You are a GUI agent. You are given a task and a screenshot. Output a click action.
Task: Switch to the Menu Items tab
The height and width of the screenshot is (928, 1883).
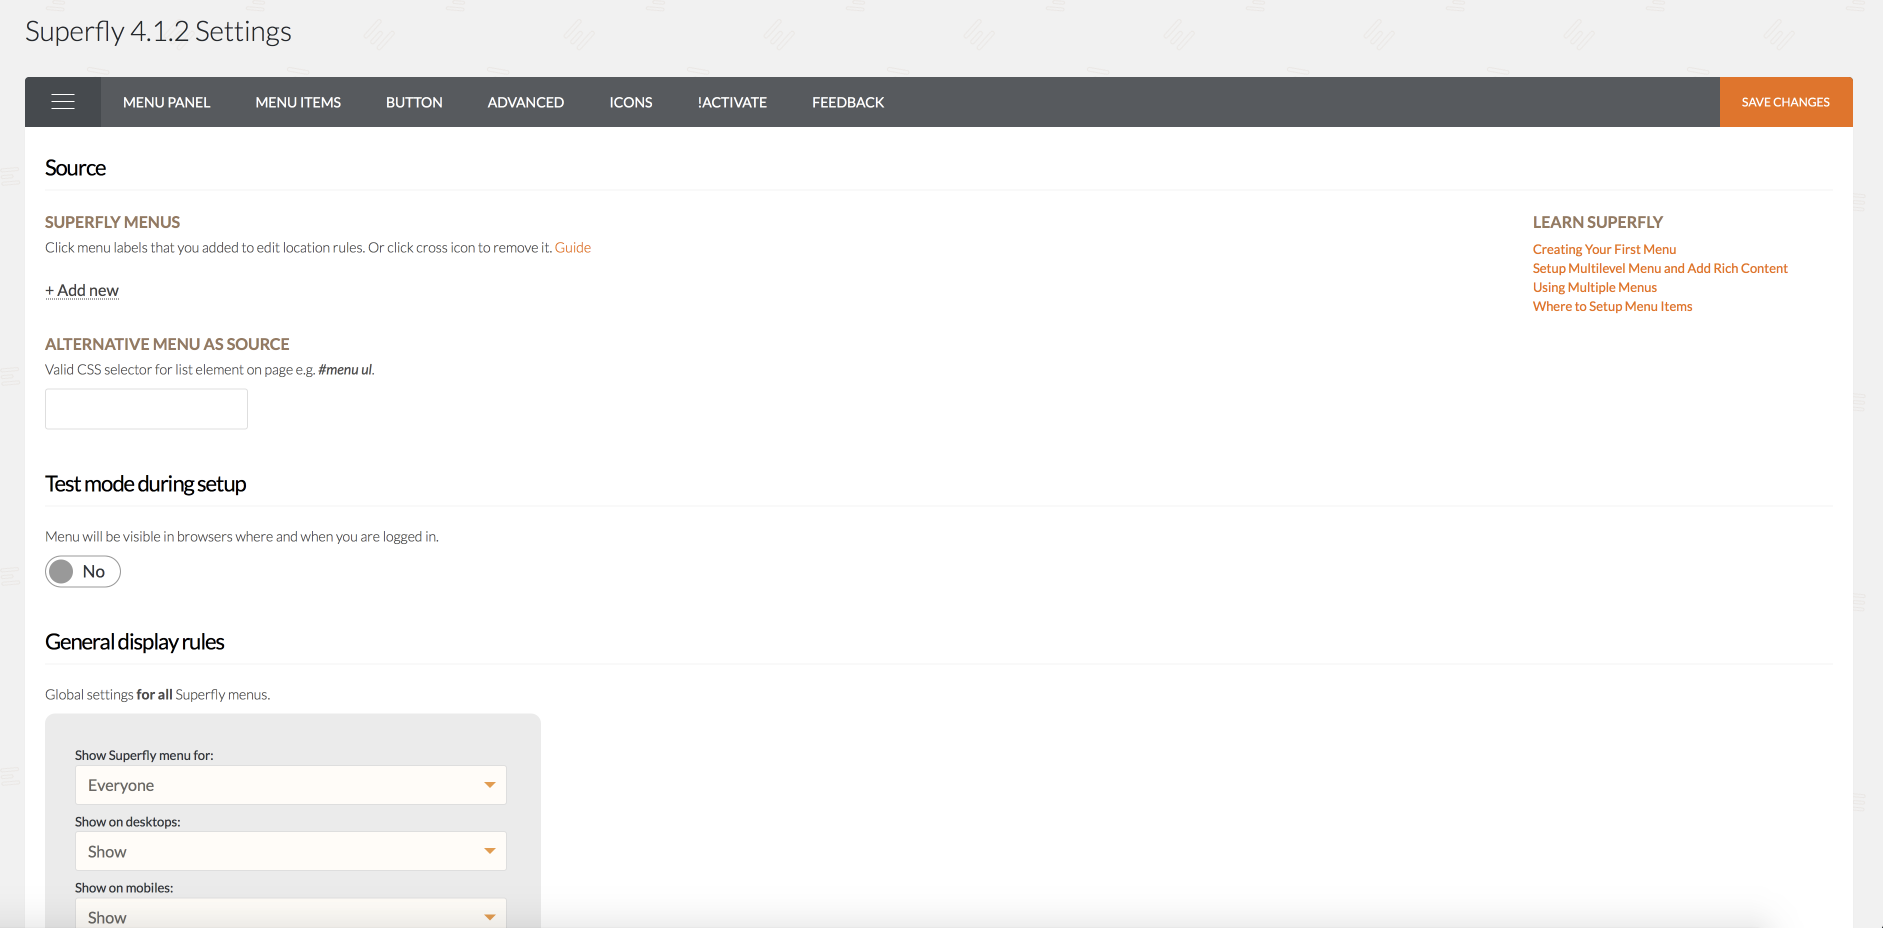(x=298, y=102)
